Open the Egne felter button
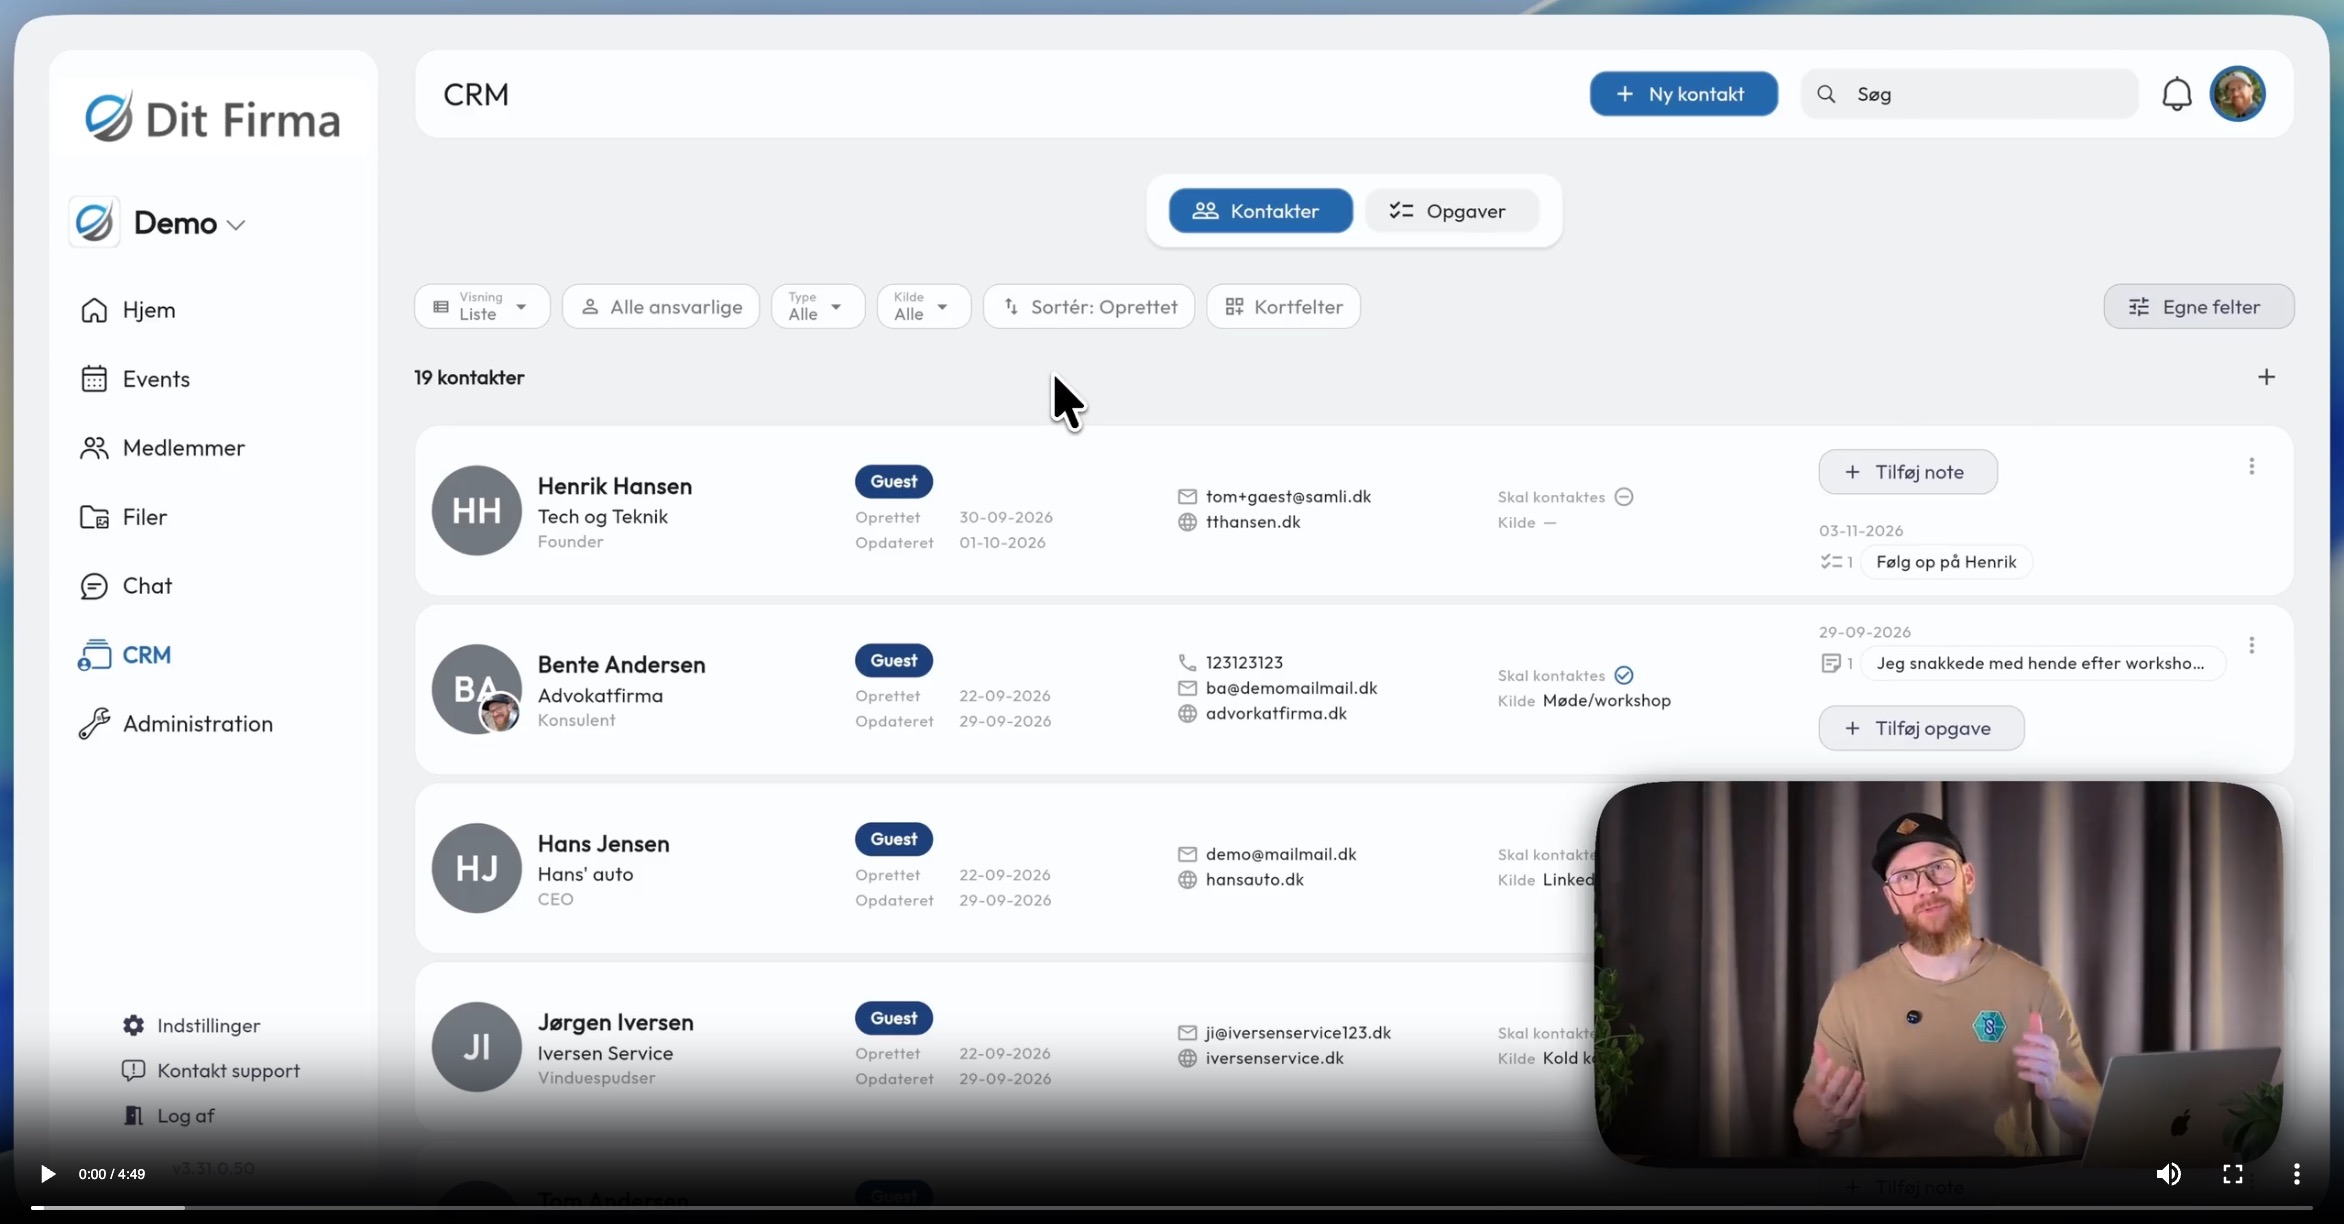 tap(2198, 306)
